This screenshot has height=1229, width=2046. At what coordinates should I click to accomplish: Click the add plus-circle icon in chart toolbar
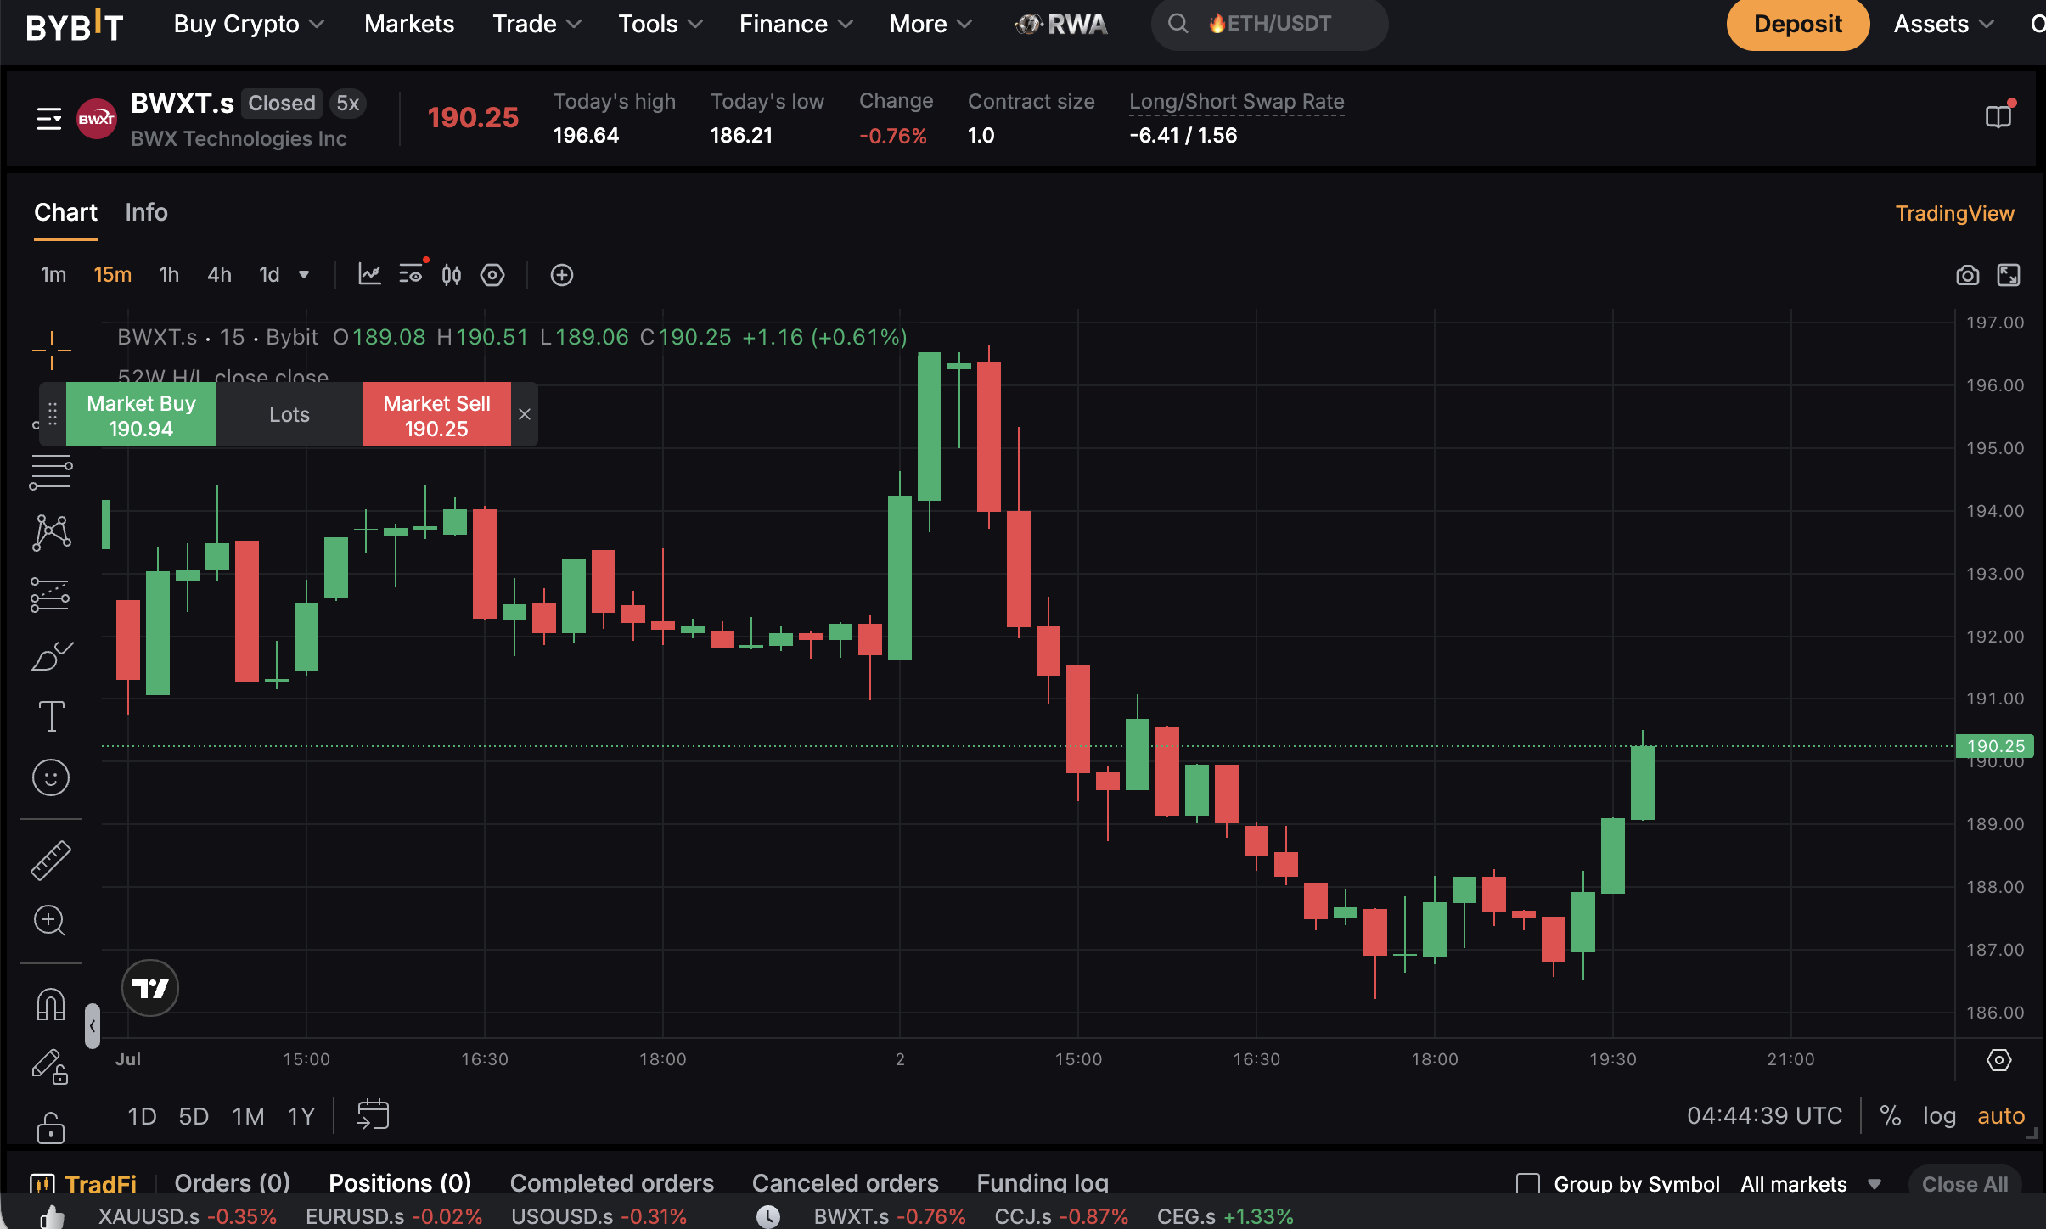click(x=562, y=275)
